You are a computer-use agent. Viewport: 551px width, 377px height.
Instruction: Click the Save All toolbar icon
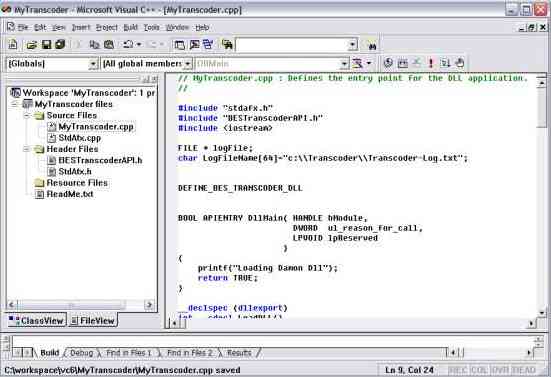(x=60, y=44)
